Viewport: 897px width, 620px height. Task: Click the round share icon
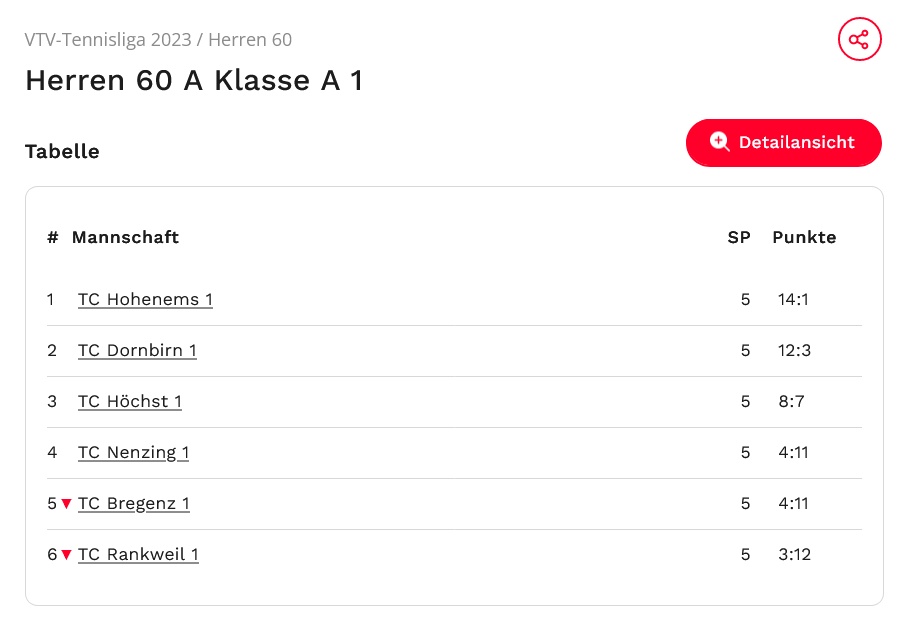pyautogui.click(x=859, y=40)
